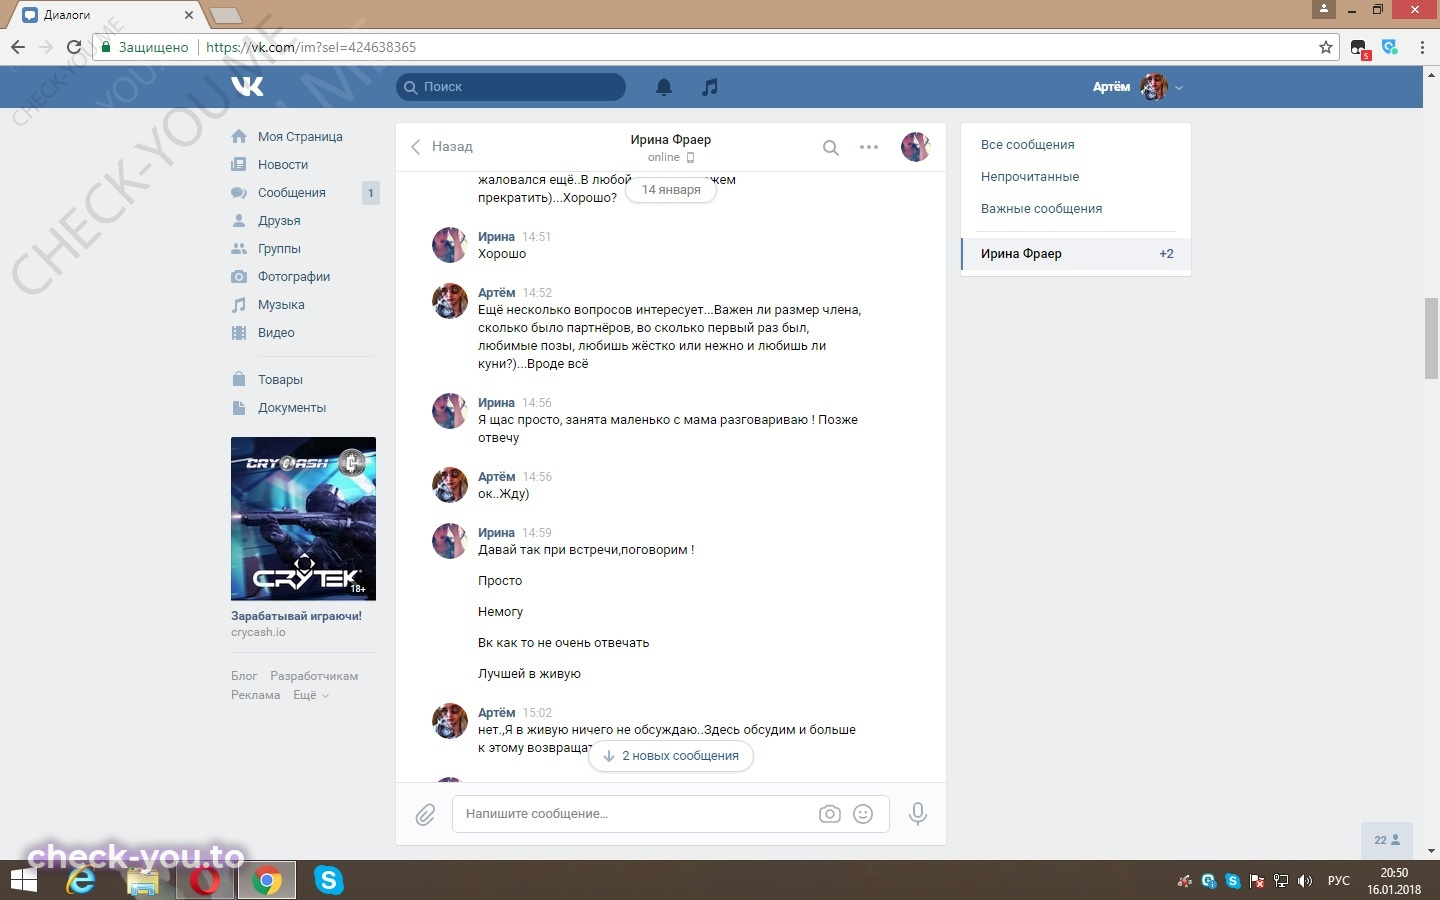The width and height of the screenshot is (1440, 900).
Task: Open Сообщения in sidebar
Action: pos(292,193)
